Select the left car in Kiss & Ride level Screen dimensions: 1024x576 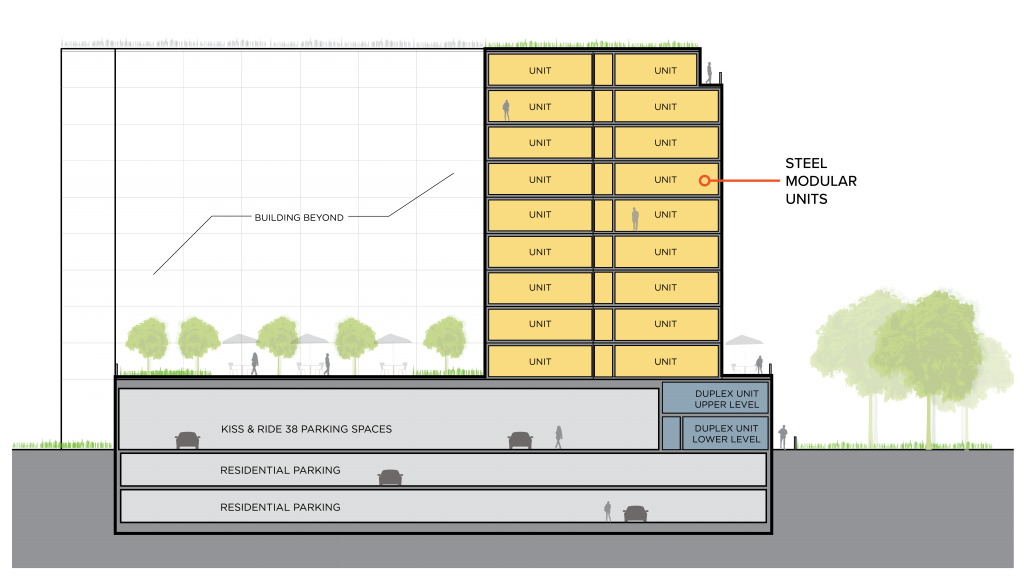pyautogui.click(x=187, y=440)
